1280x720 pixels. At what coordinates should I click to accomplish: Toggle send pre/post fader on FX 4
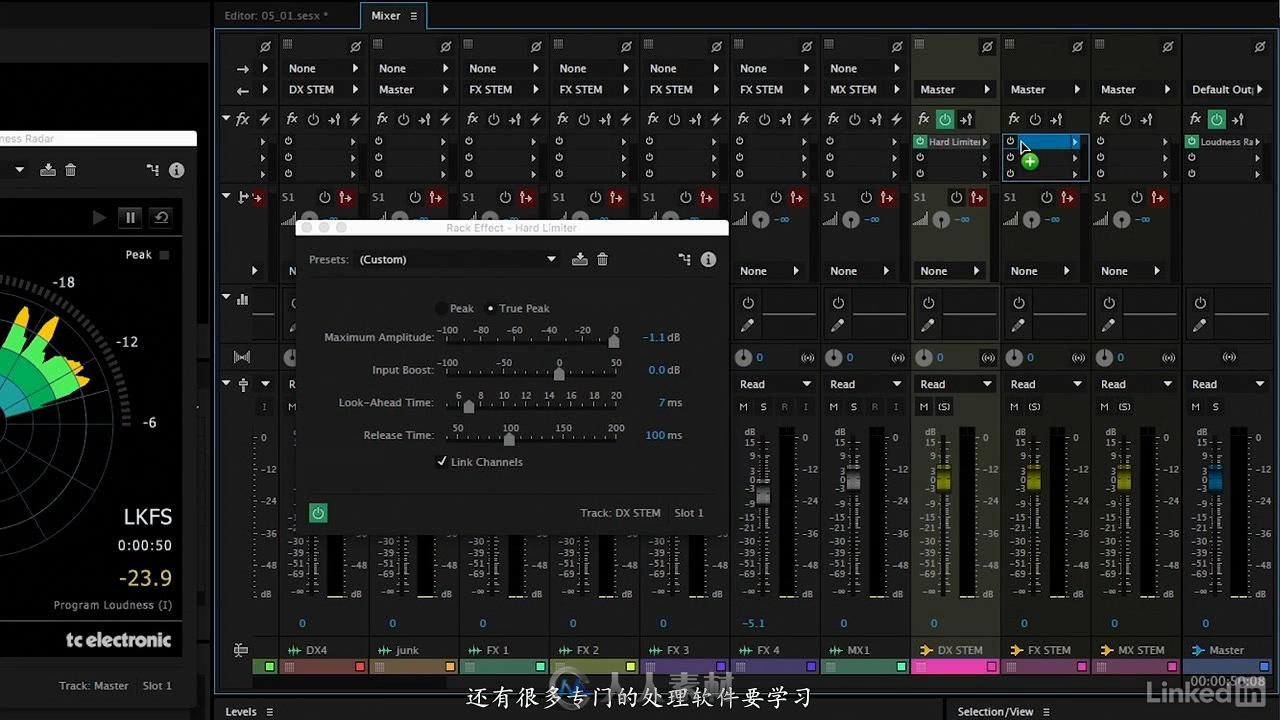coord(796,198)
